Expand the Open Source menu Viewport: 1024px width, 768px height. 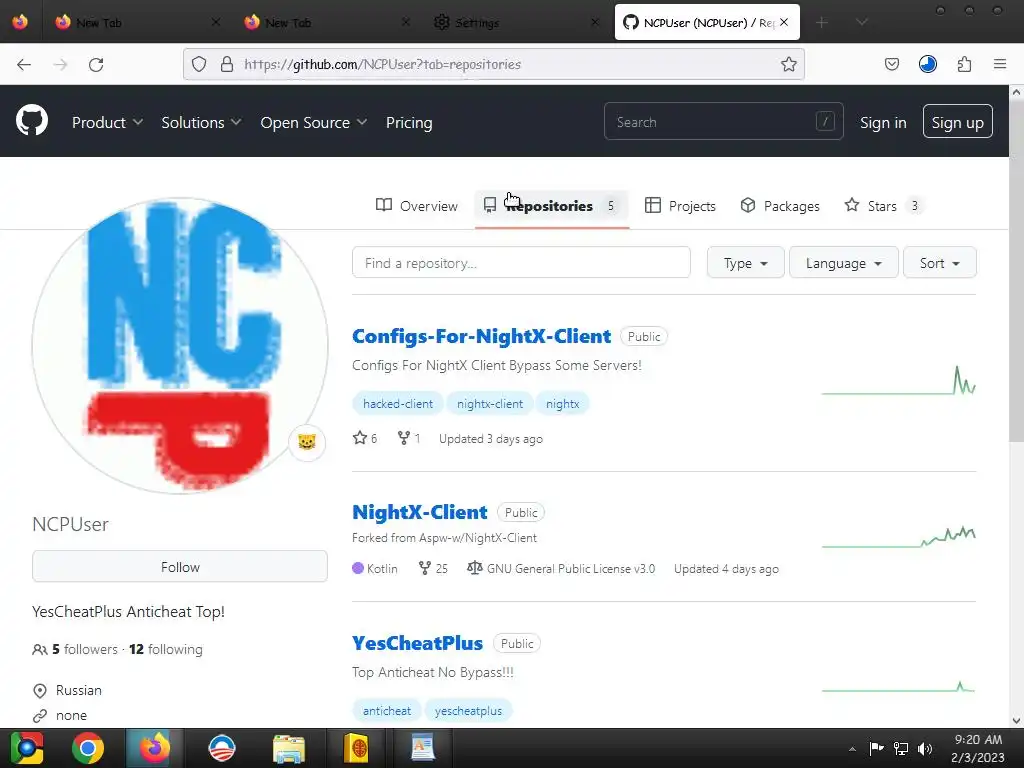coord(313,122)
